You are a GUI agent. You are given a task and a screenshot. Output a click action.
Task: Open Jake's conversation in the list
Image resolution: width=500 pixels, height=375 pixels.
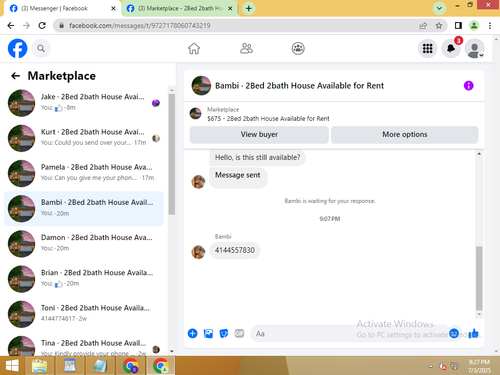click(83, 103)
